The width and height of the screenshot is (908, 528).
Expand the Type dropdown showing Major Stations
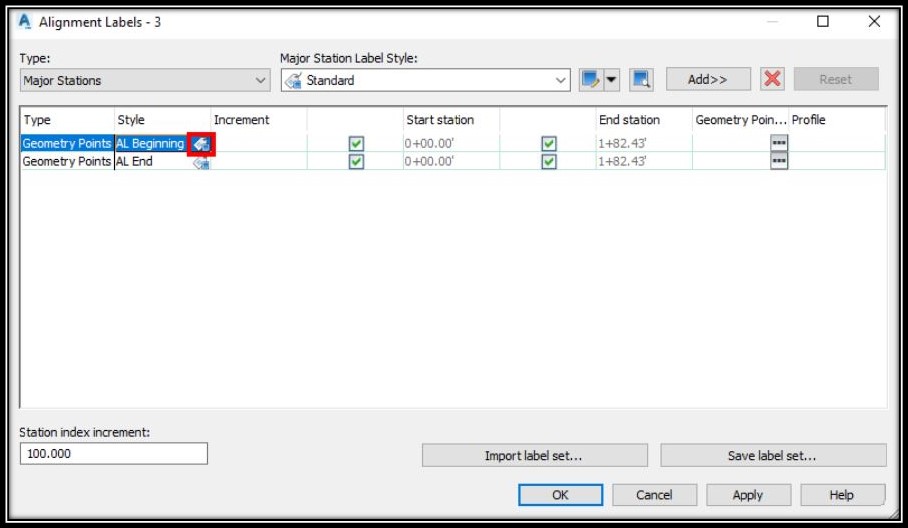[x=145, y=80]
